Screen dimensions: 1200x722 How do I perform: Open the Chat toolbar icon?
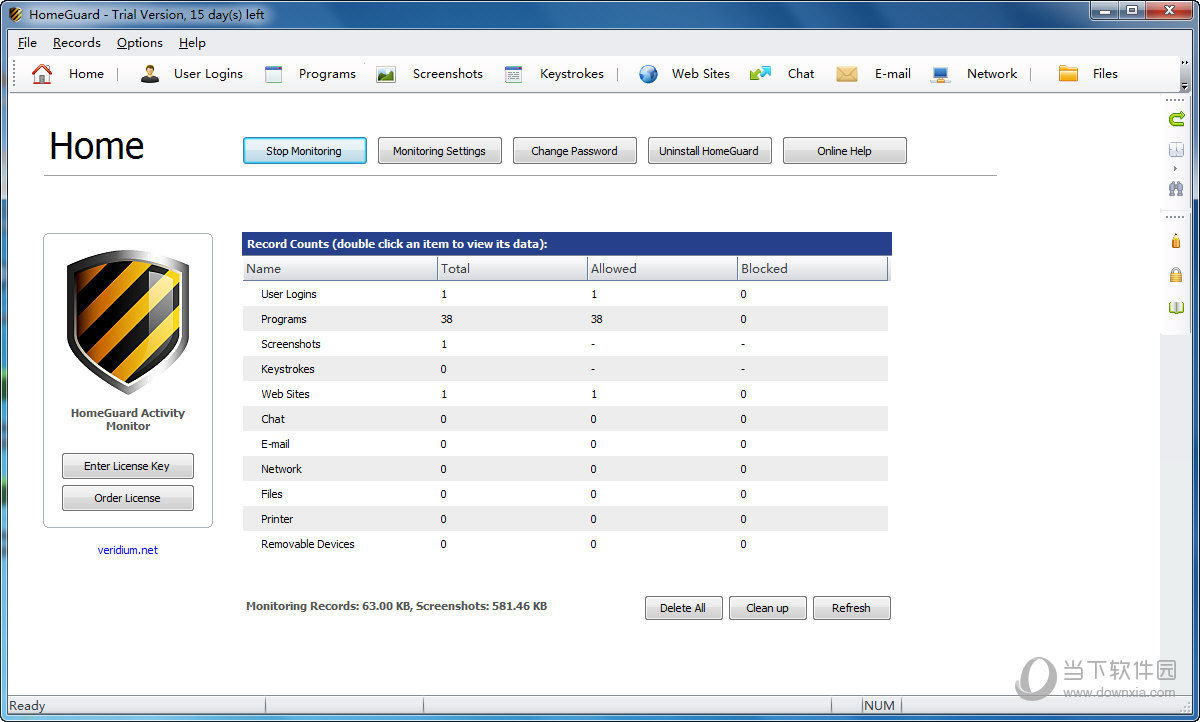(761, 74)
